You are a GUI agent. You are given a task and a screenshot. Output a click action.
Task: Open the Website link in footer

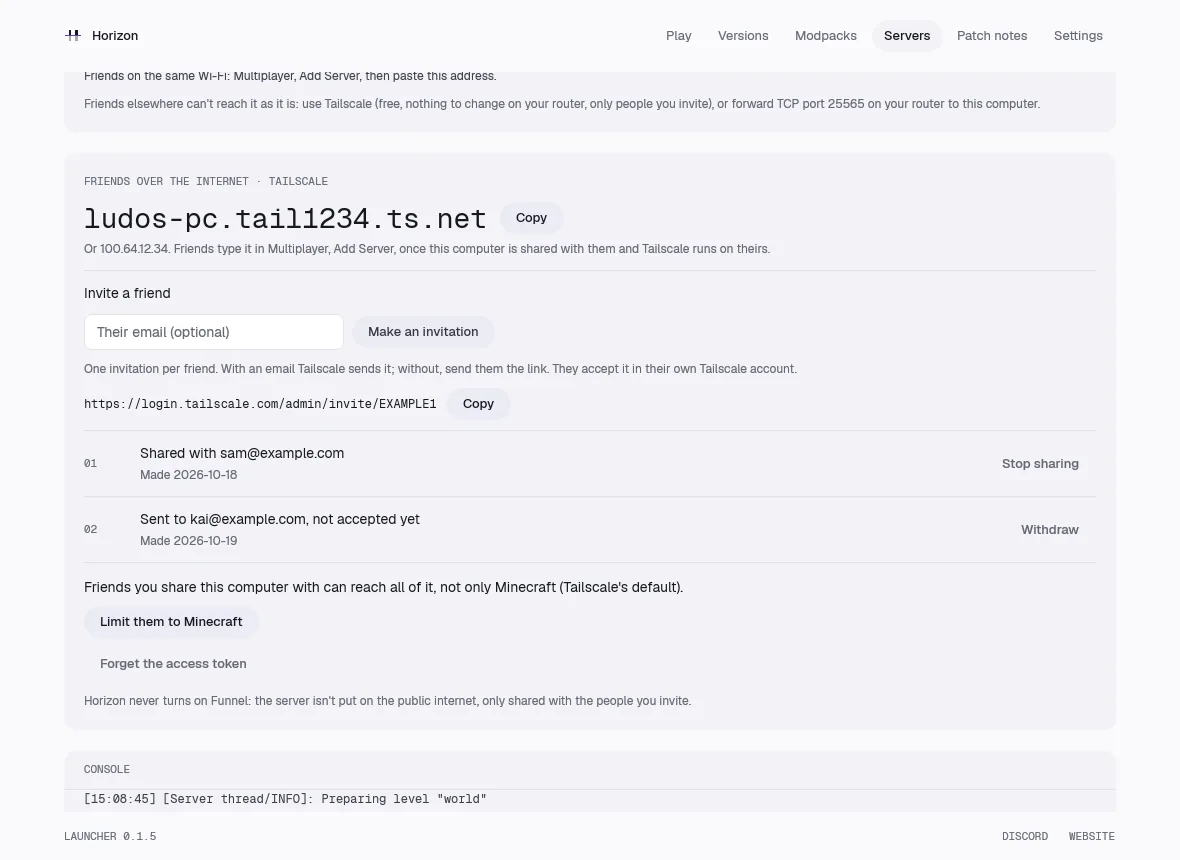tap(1091, 836)
